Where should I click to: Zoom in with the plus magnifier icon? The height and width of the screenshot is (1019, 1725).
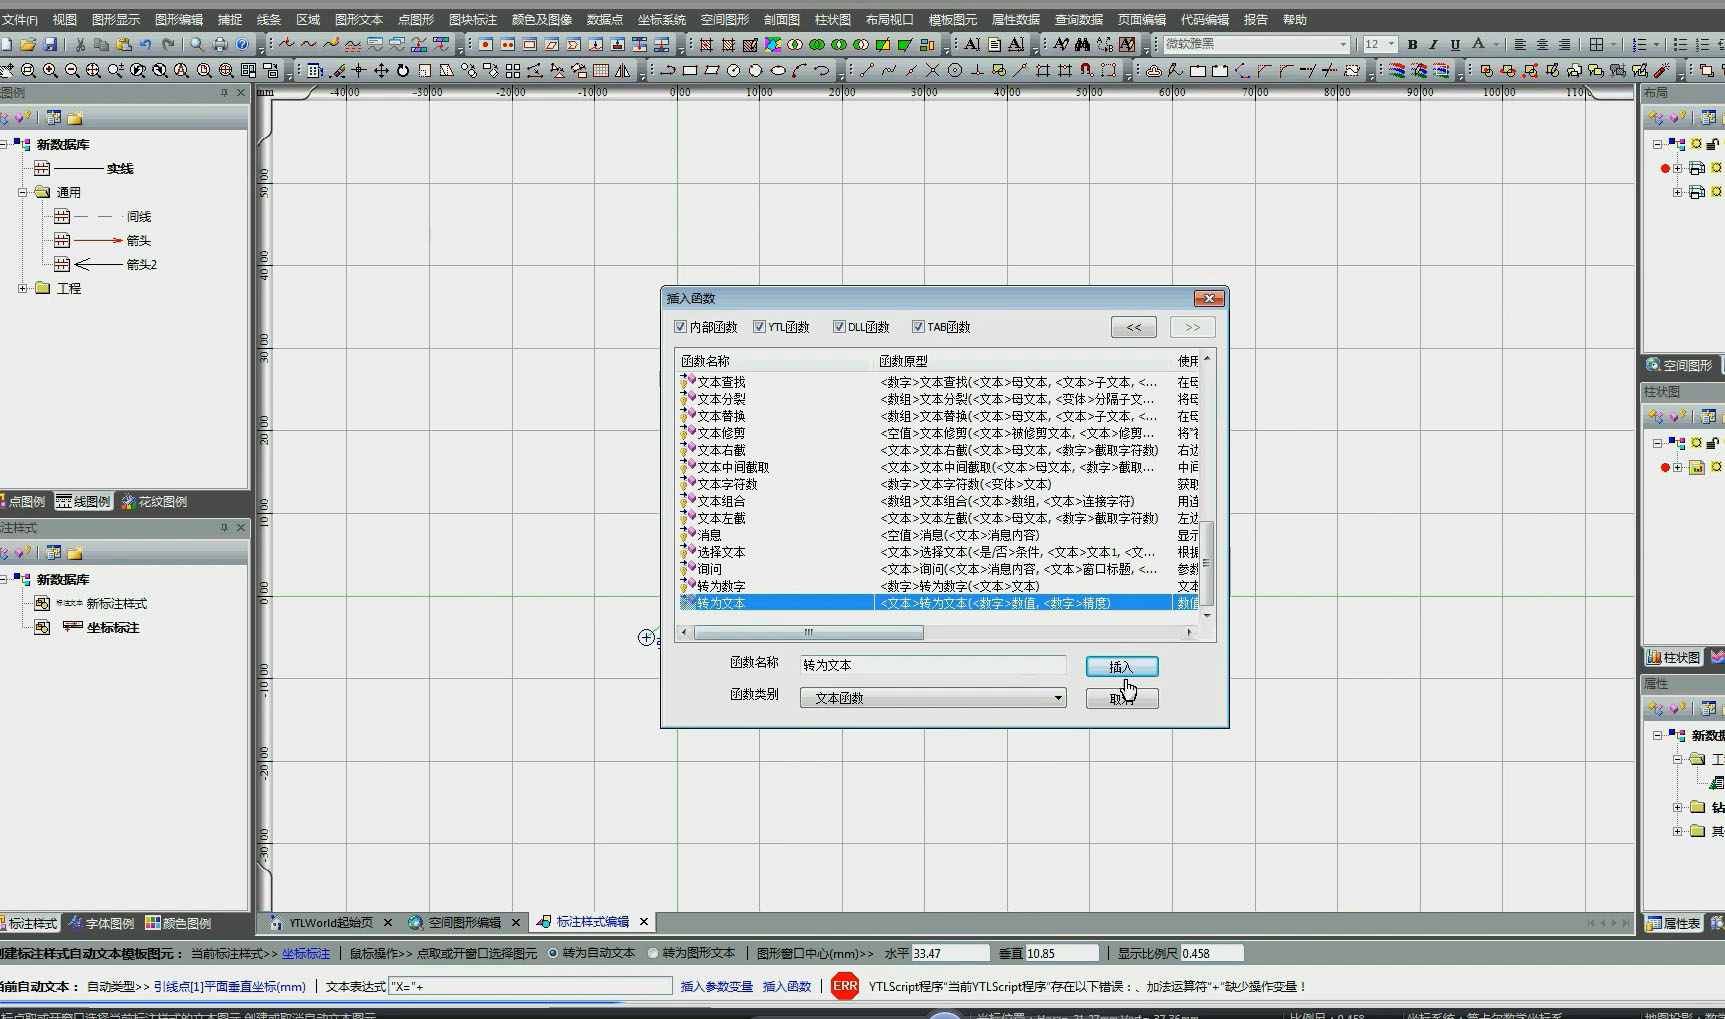tap(50, 70)
